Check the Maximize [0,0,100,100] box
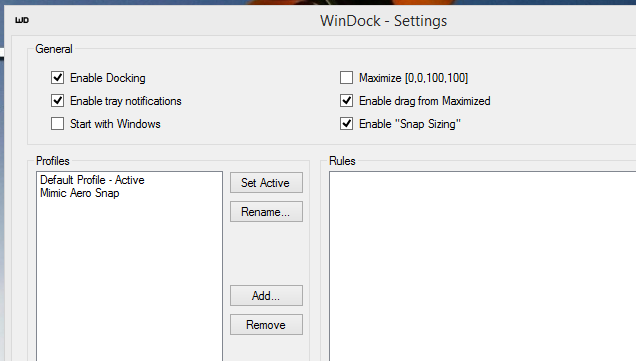The width and height of the screenshot is (636, 361). tap(346, 77)
